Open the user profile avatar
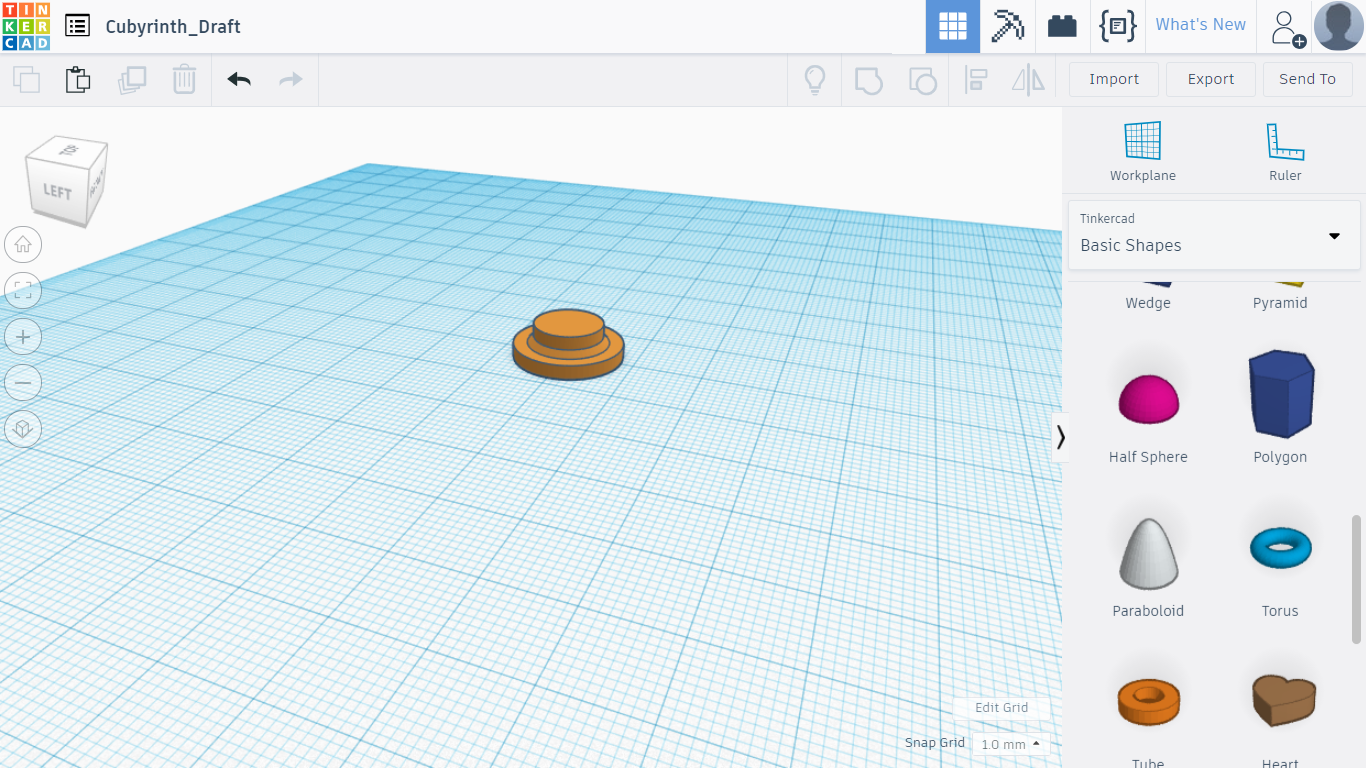Image resolution: width=1366 pixels, height=768 pixels. 1338,26
